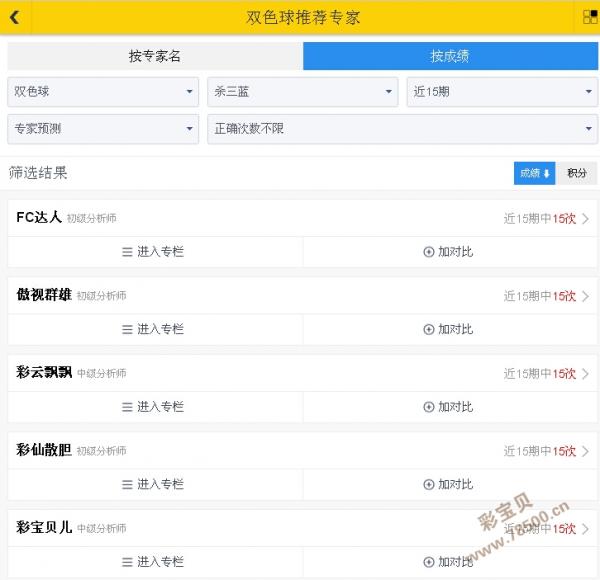Enter the column of 彩仙散胆
This screenshot has height=580, width=600.
155,485
